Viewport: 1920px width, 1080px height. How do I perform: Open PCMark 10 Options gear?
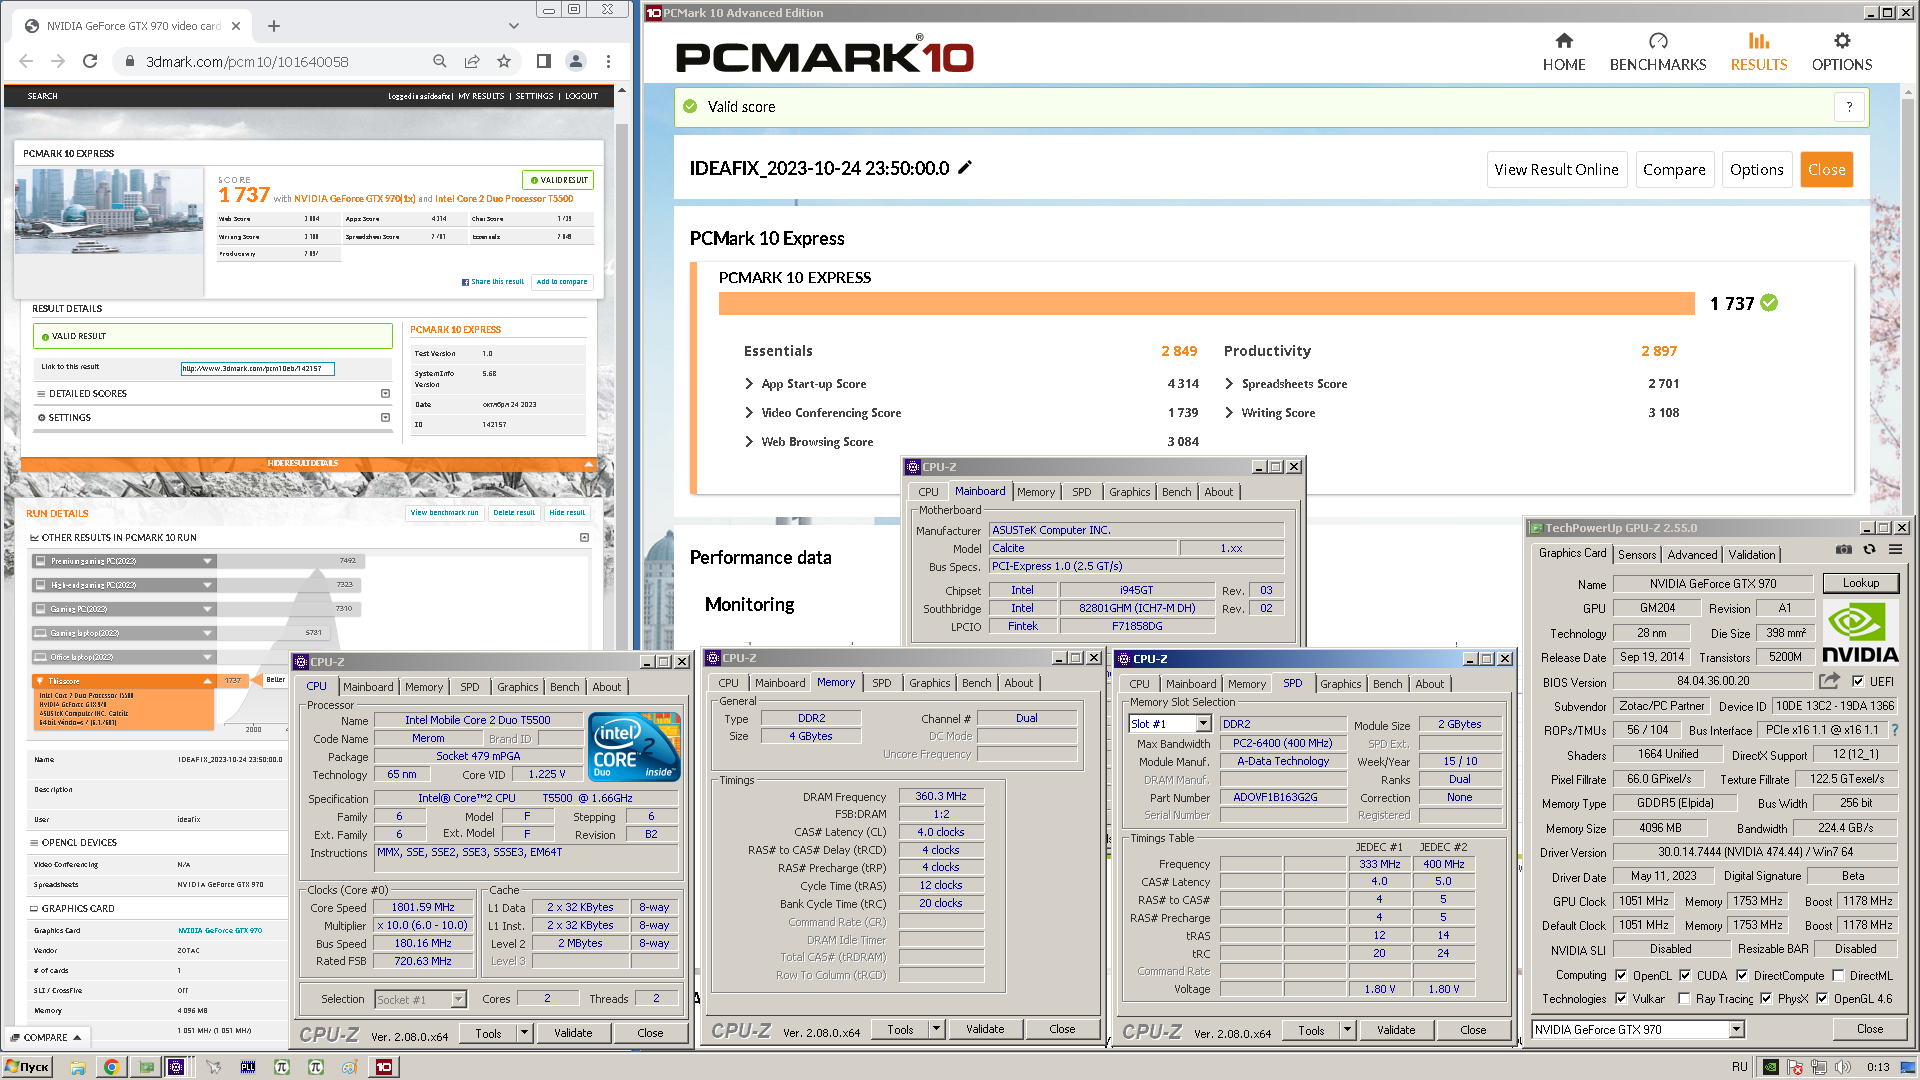pos(1842,52)
